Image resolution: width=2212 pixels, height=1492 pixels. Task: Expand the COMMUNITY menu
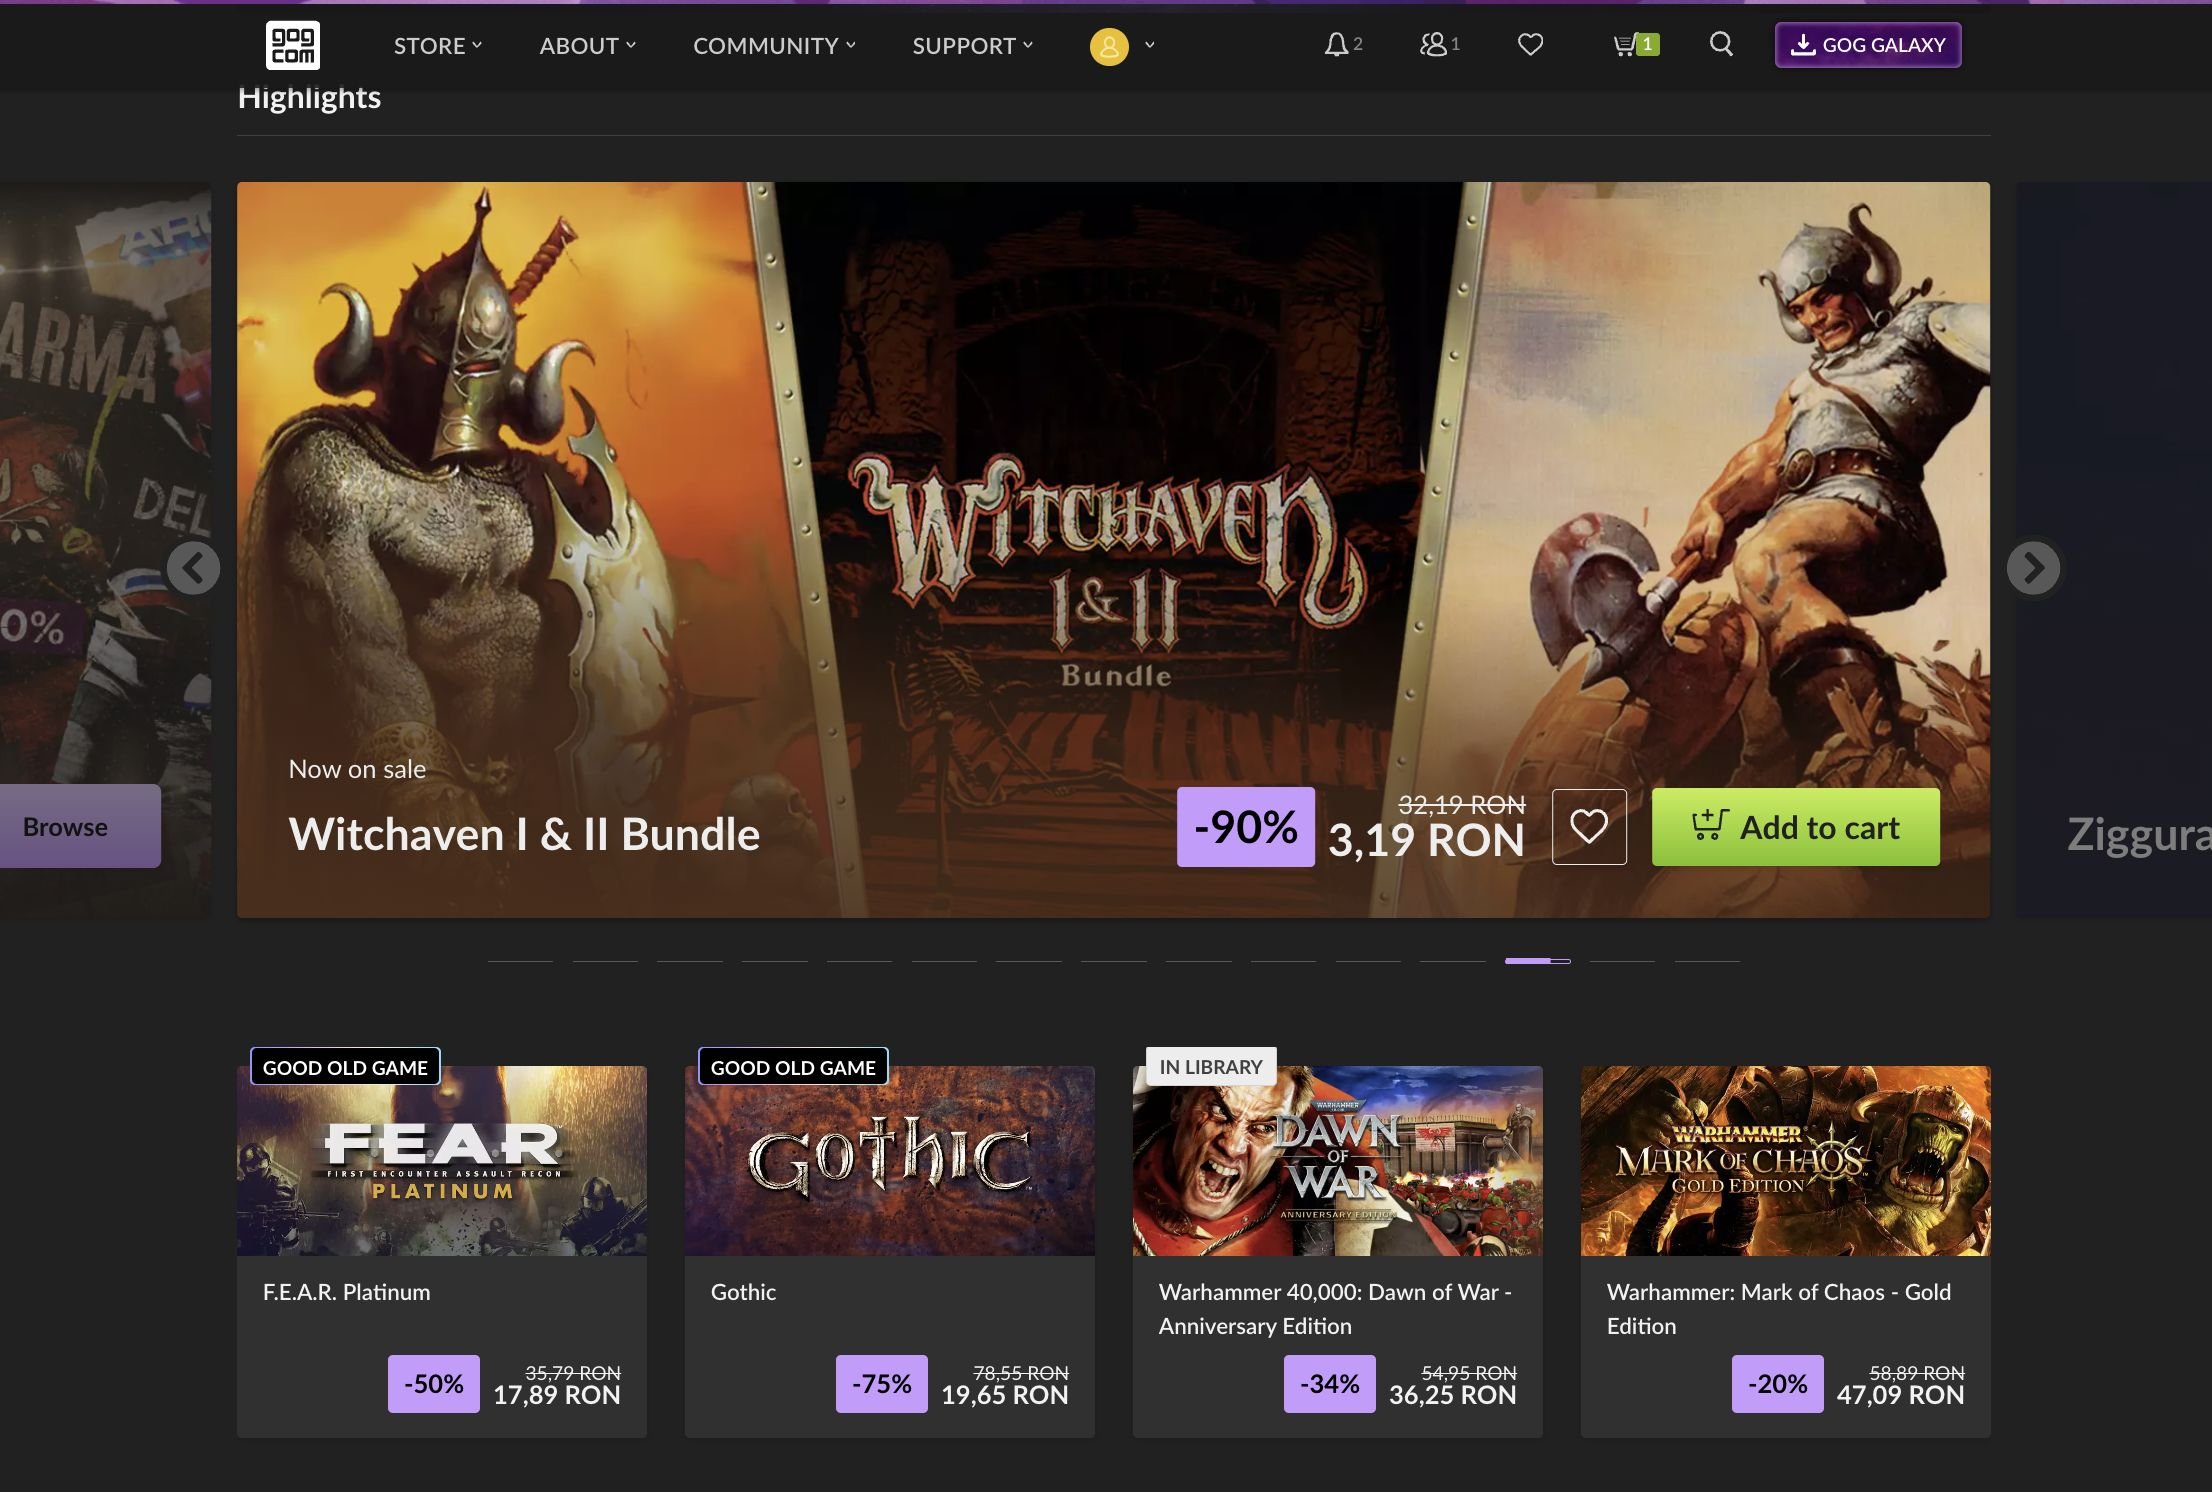775,46
